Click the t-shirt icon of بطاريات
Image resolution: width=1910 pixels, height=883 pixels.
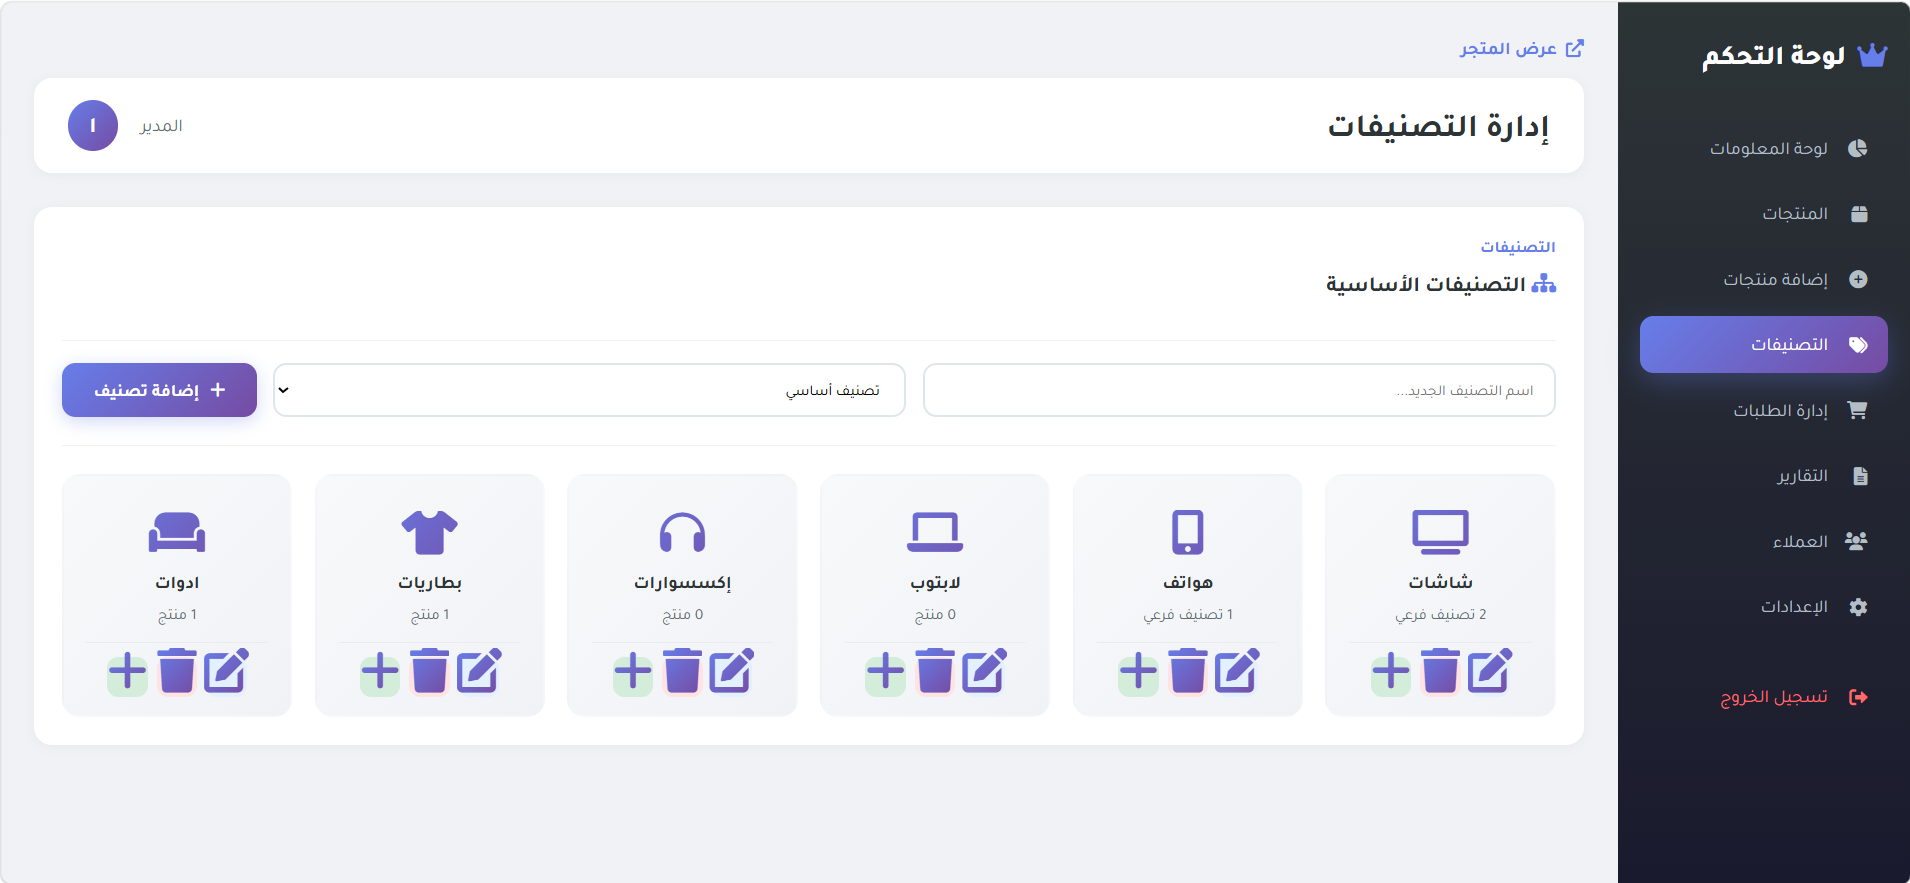(x=430, y=532)
